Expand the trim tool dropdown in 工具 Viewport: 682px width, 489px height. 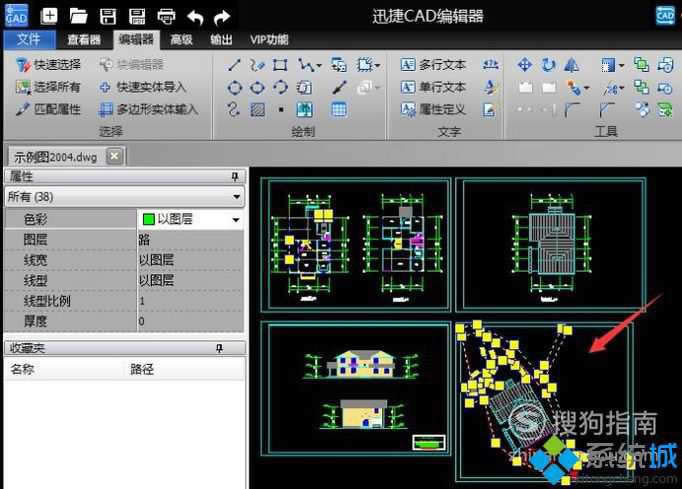621,88
